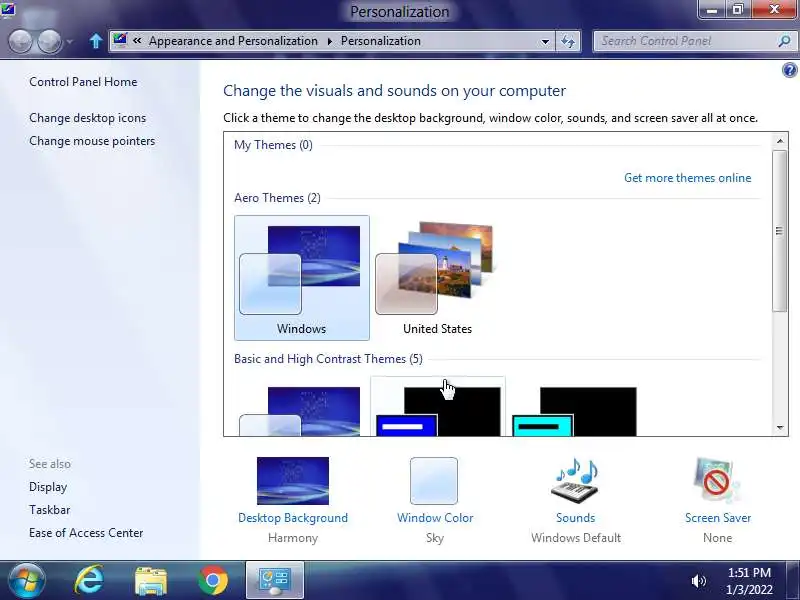
Task: Click the theme list scrollbar thumb
Action: [x=780, y=231]
